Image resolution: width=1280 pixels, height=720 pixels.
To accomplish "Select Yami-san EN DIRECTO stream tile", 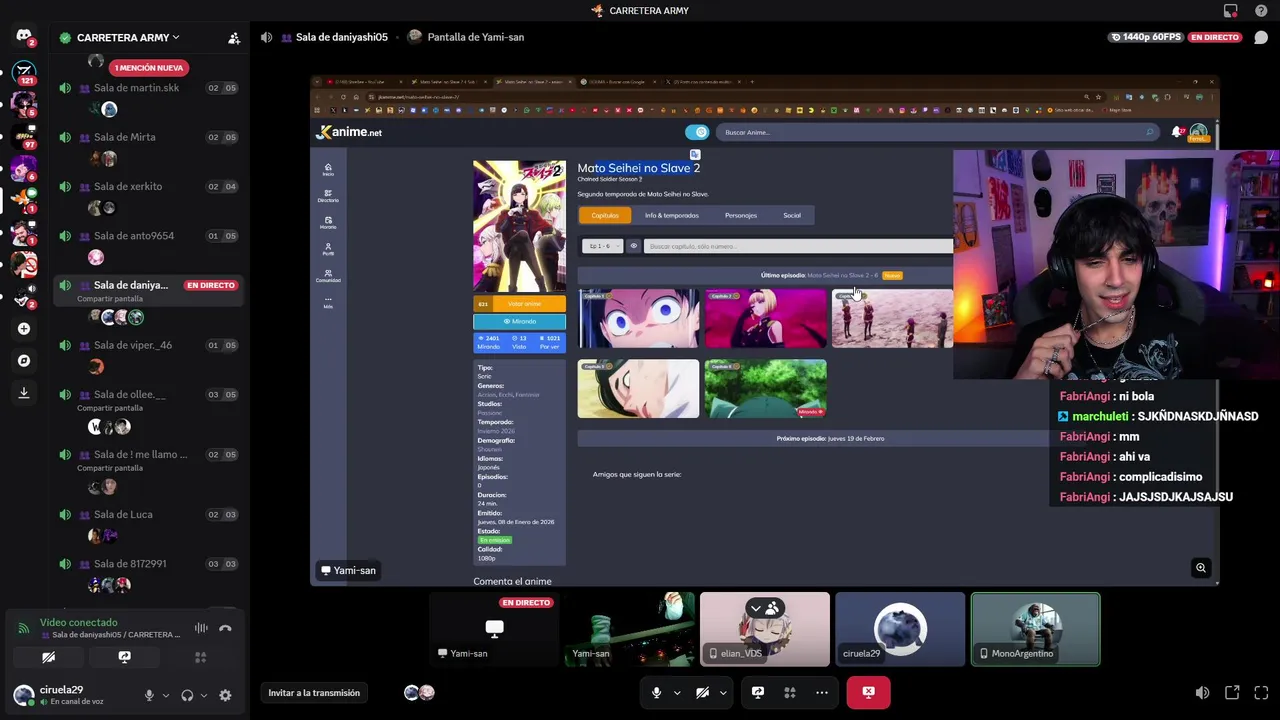I will pos(494,629).
